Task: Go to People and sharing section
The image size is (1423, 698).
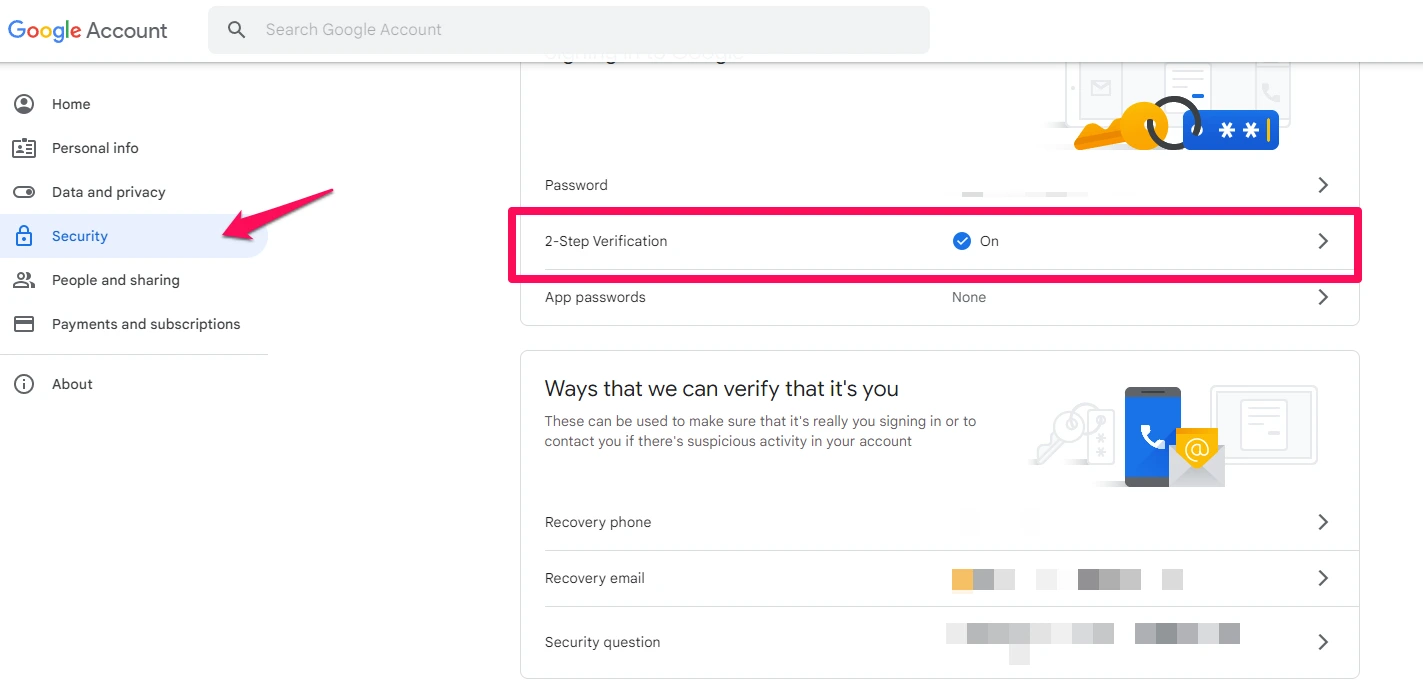Action: pyautogui.click(x=116, y=280)
